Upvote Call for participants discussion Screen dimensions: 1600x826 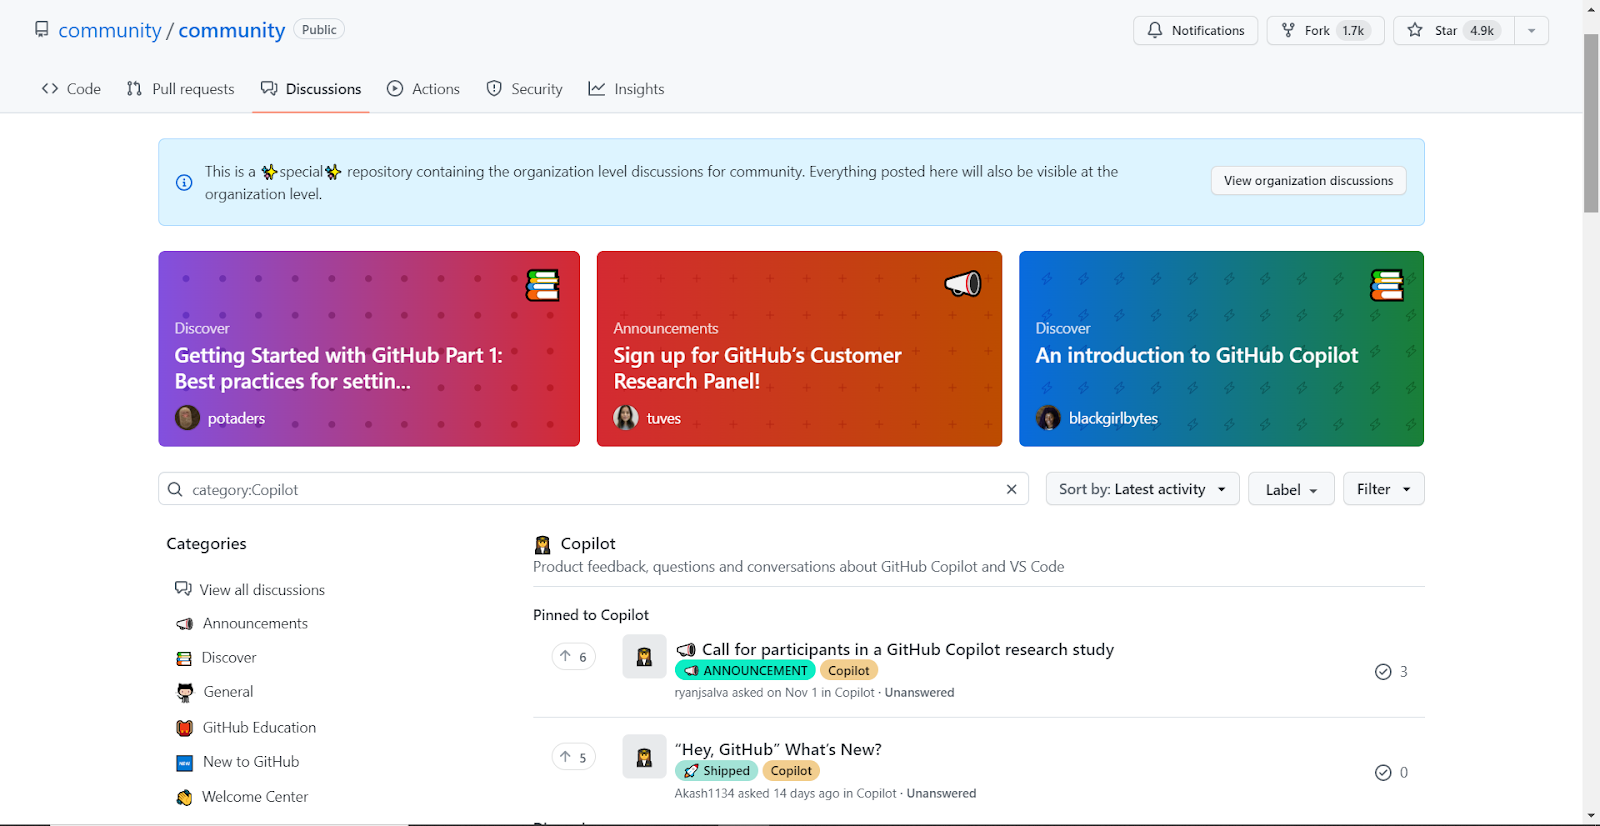click(x=574, y=656)
